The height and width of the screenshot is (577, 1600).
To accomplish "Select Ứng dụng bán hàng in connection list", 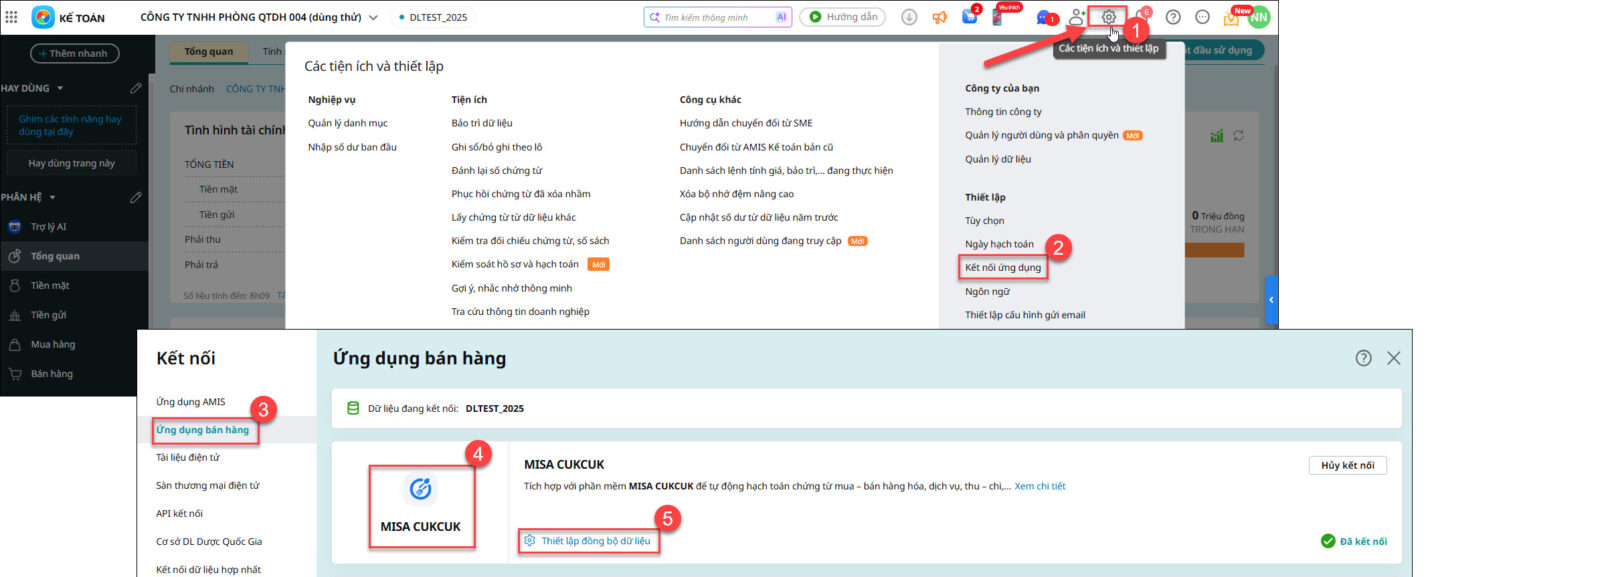I will 203,430.
